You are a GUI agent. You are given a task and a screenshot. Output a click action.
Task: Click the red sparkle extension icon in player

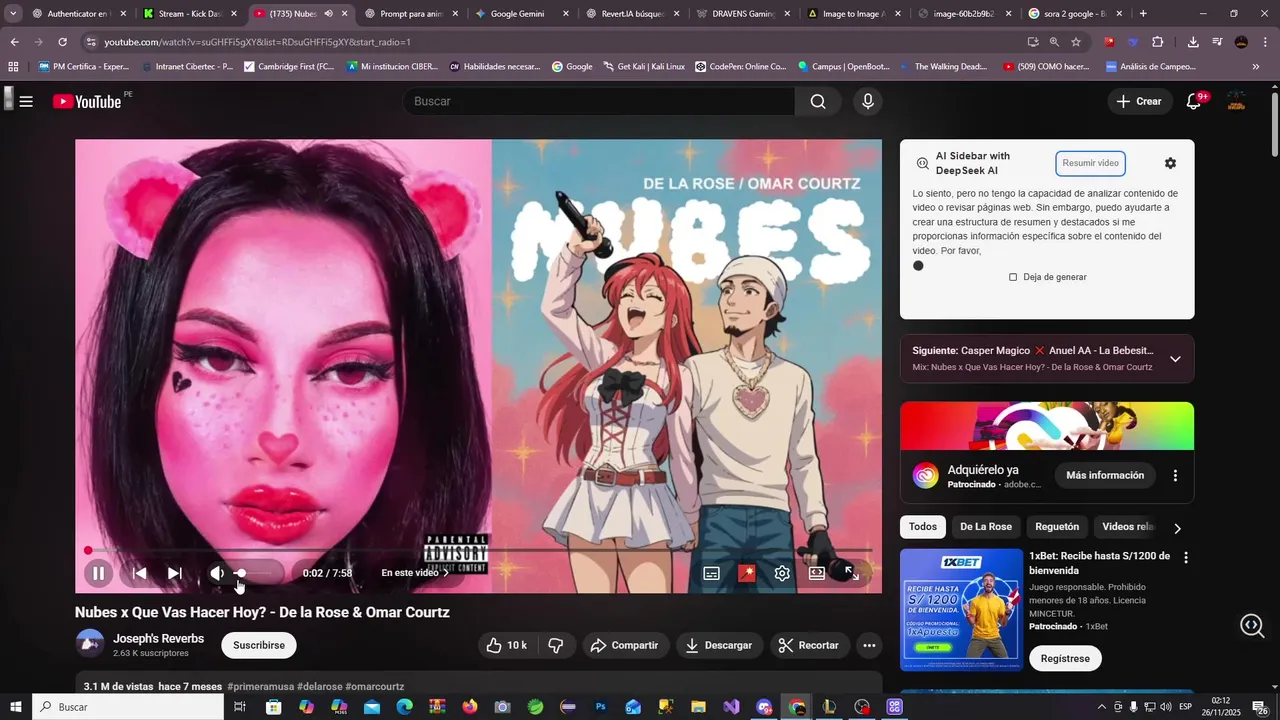pos(747,573)
